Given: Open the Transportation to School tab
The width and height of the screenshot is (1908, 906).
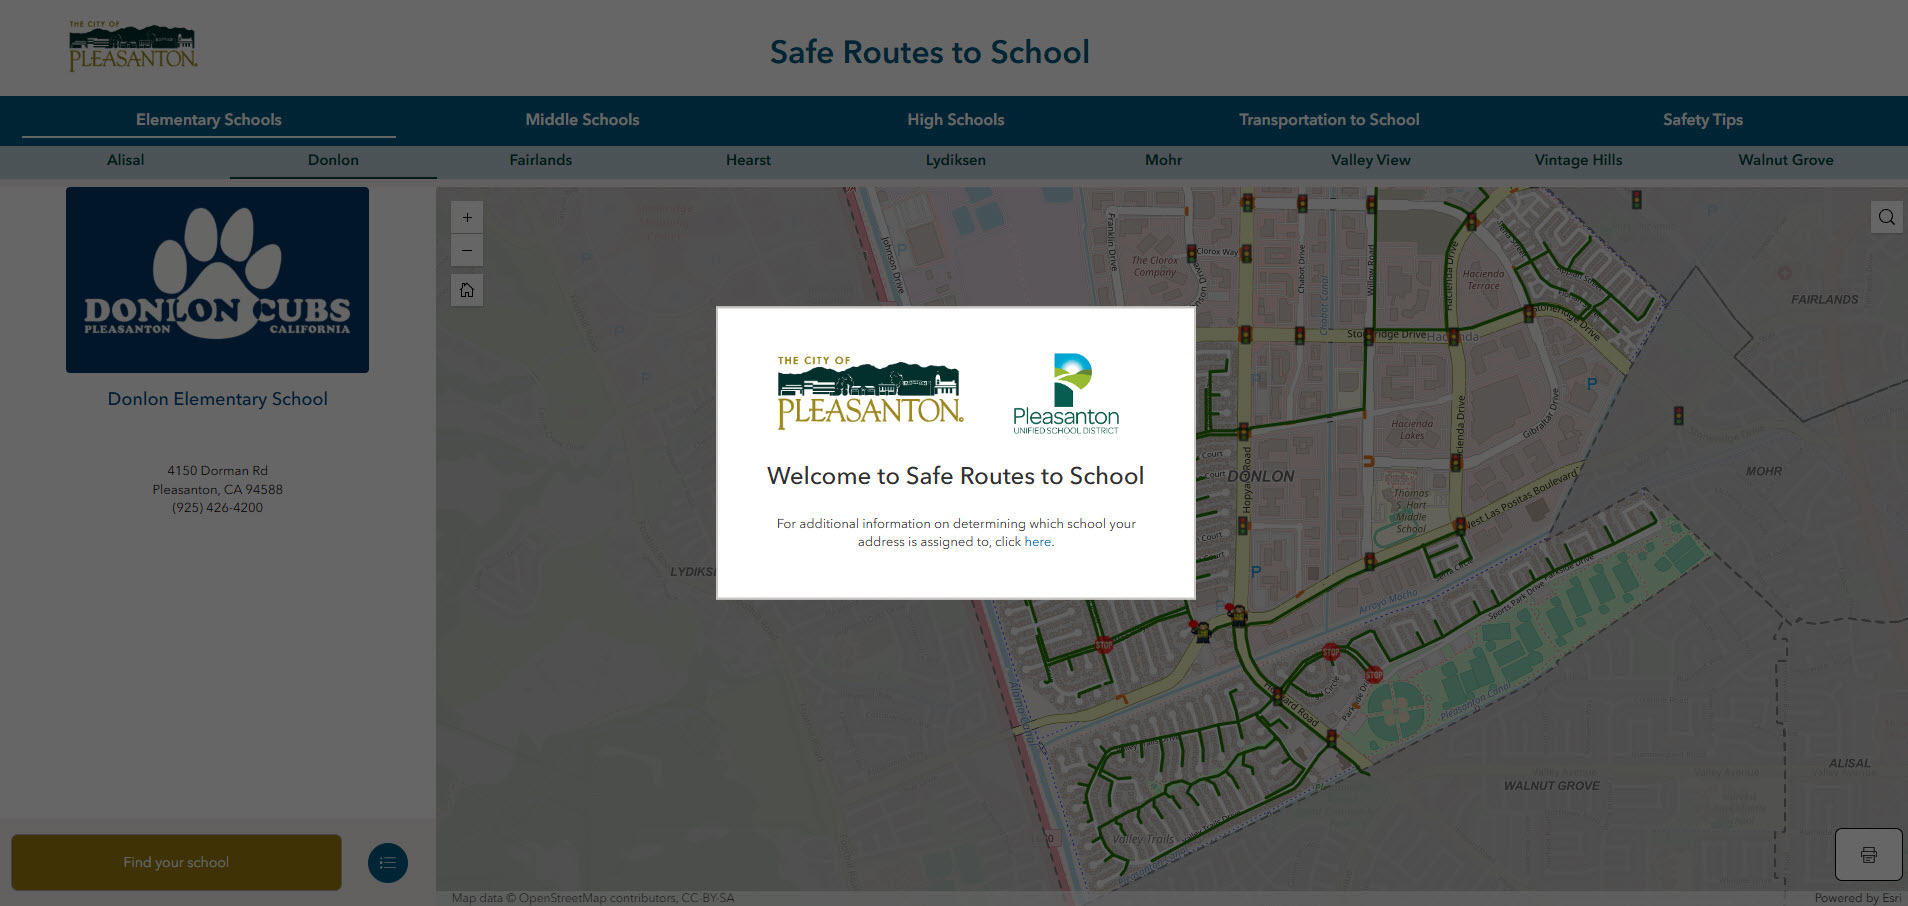Looking at the screenshot, I should pos(1329,120).
